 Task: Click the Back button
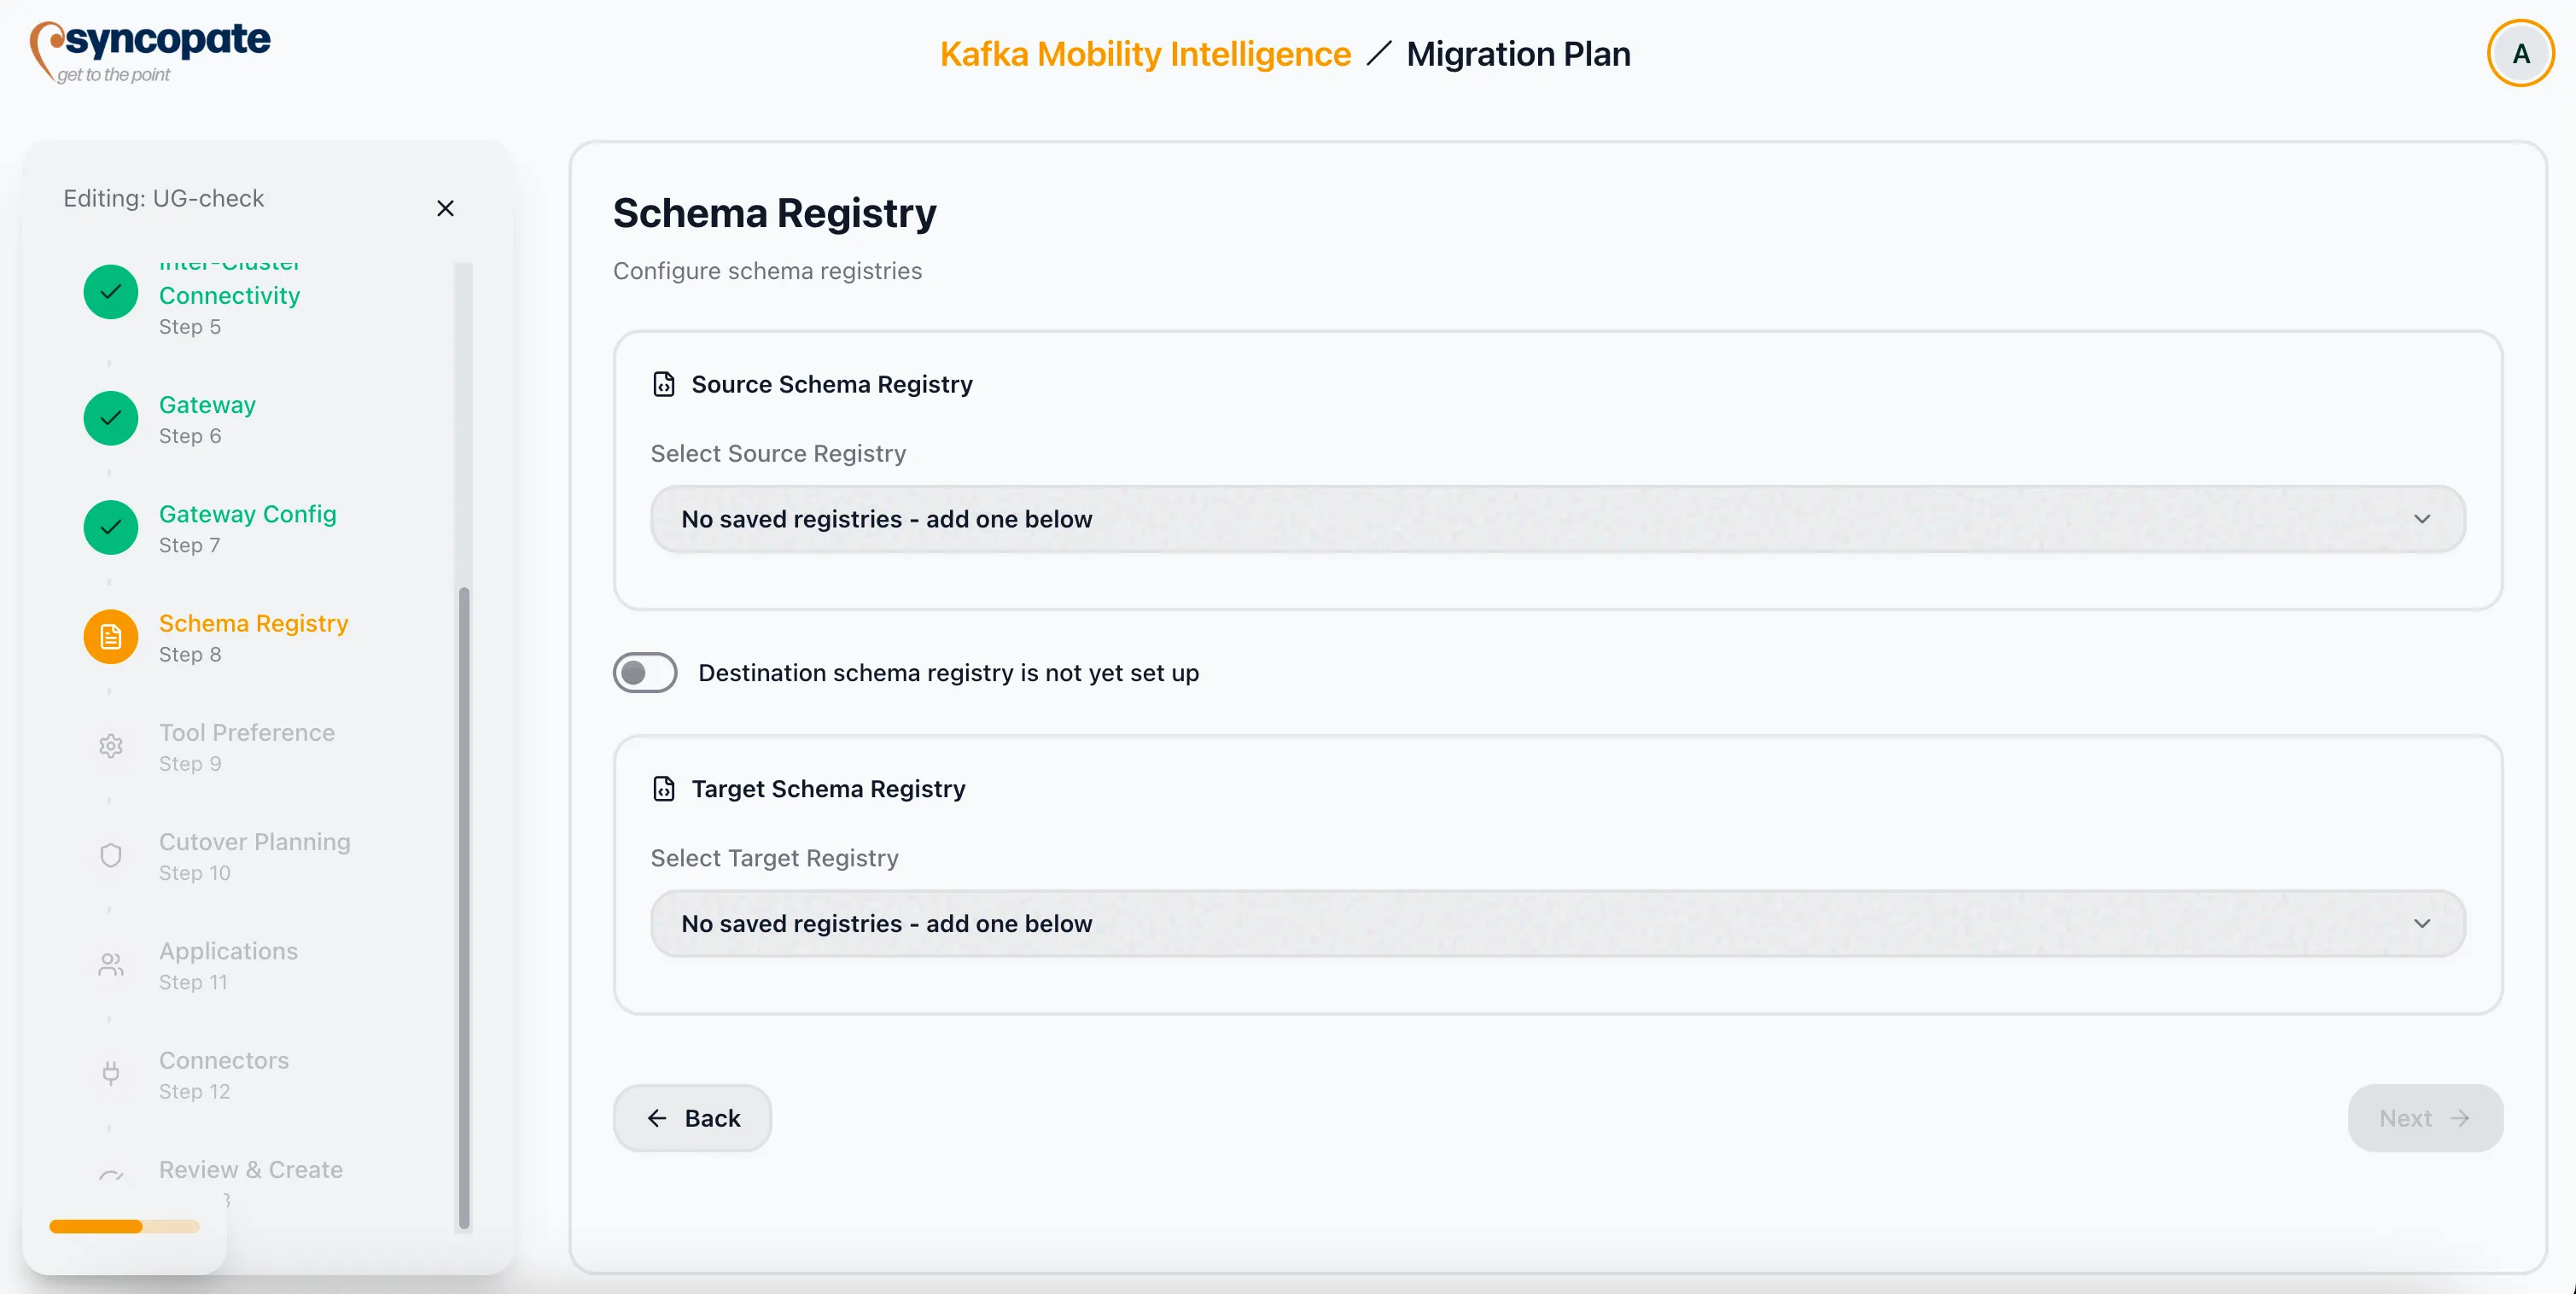[692, 1117]
